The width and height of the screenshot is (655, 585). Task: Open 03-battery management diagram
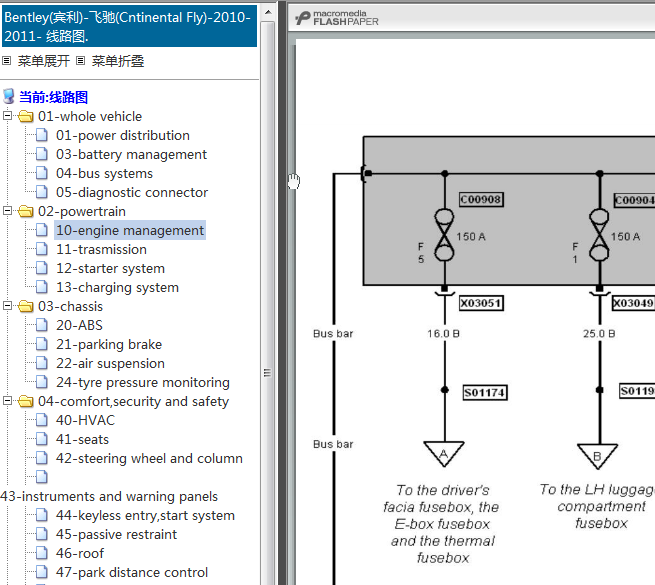pos(131,155)
